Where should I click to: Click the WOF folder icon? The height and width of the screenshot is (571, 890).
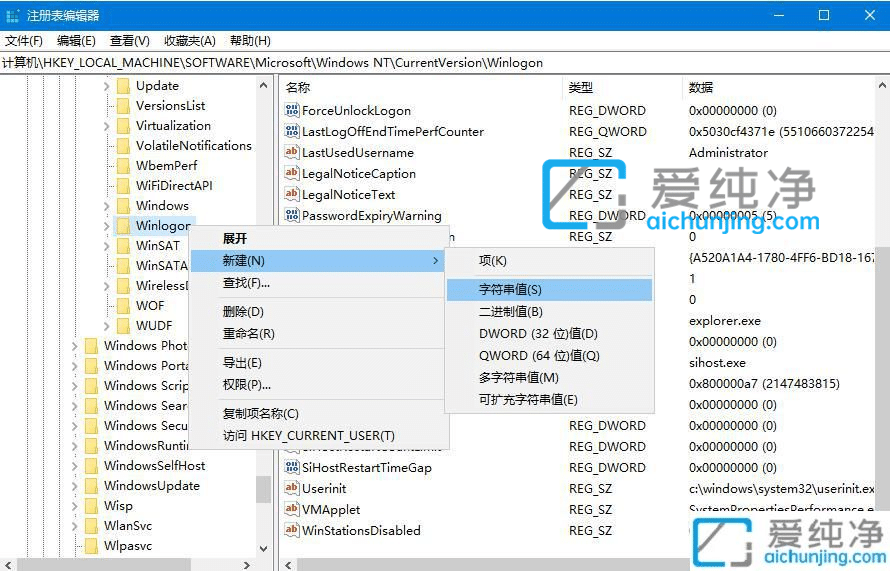(x=123, y=305)
